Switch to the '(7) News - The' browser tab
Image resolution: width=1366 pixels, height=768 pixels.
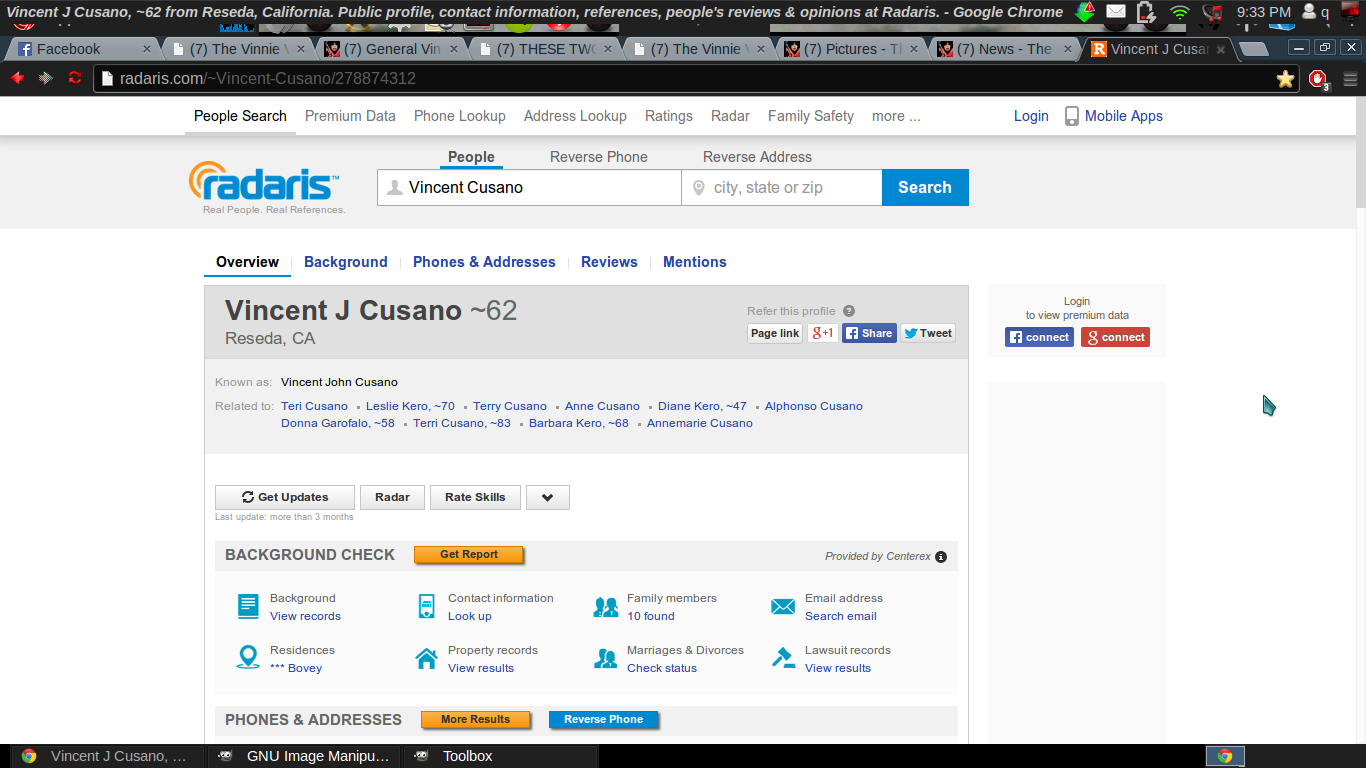(x=1006, y=49)
